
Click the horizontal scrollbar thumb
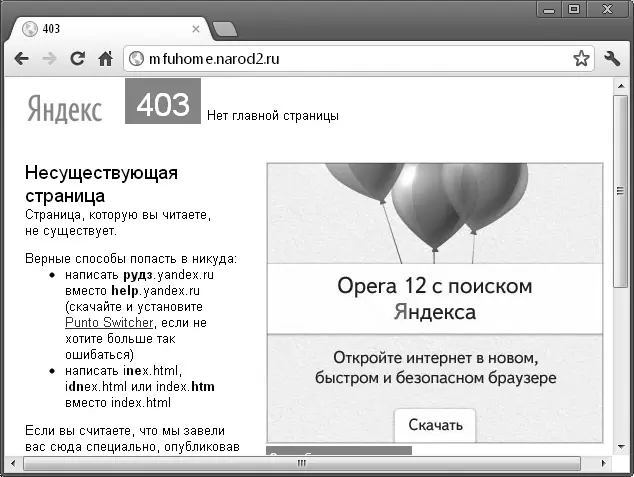302,463
